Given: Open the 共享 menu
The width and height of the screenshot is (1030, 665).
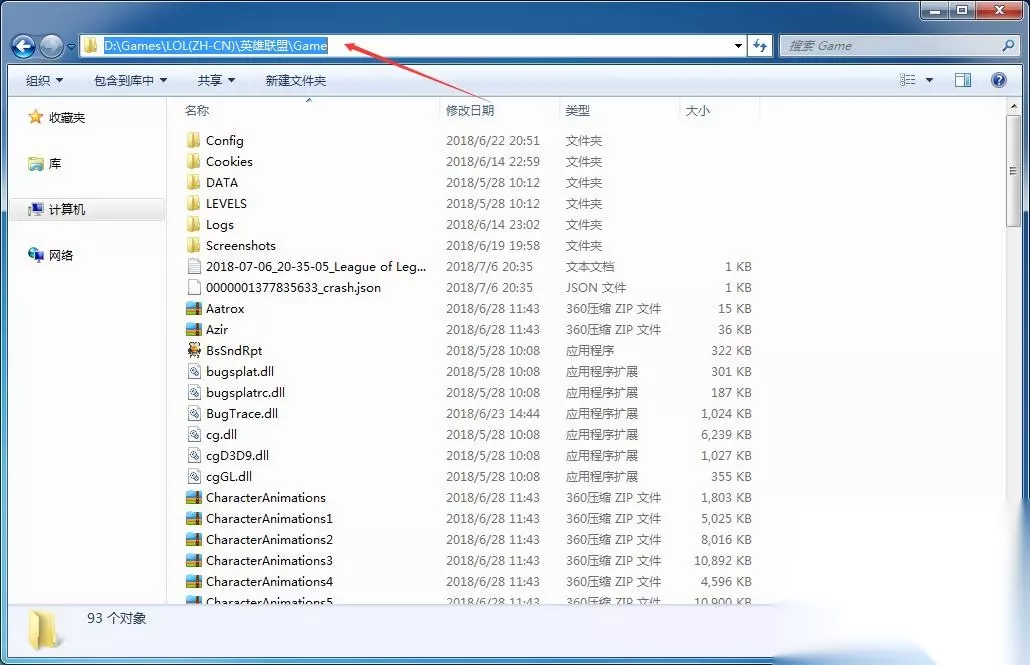Looking at the screenshot, I should [x=216, y=80].
